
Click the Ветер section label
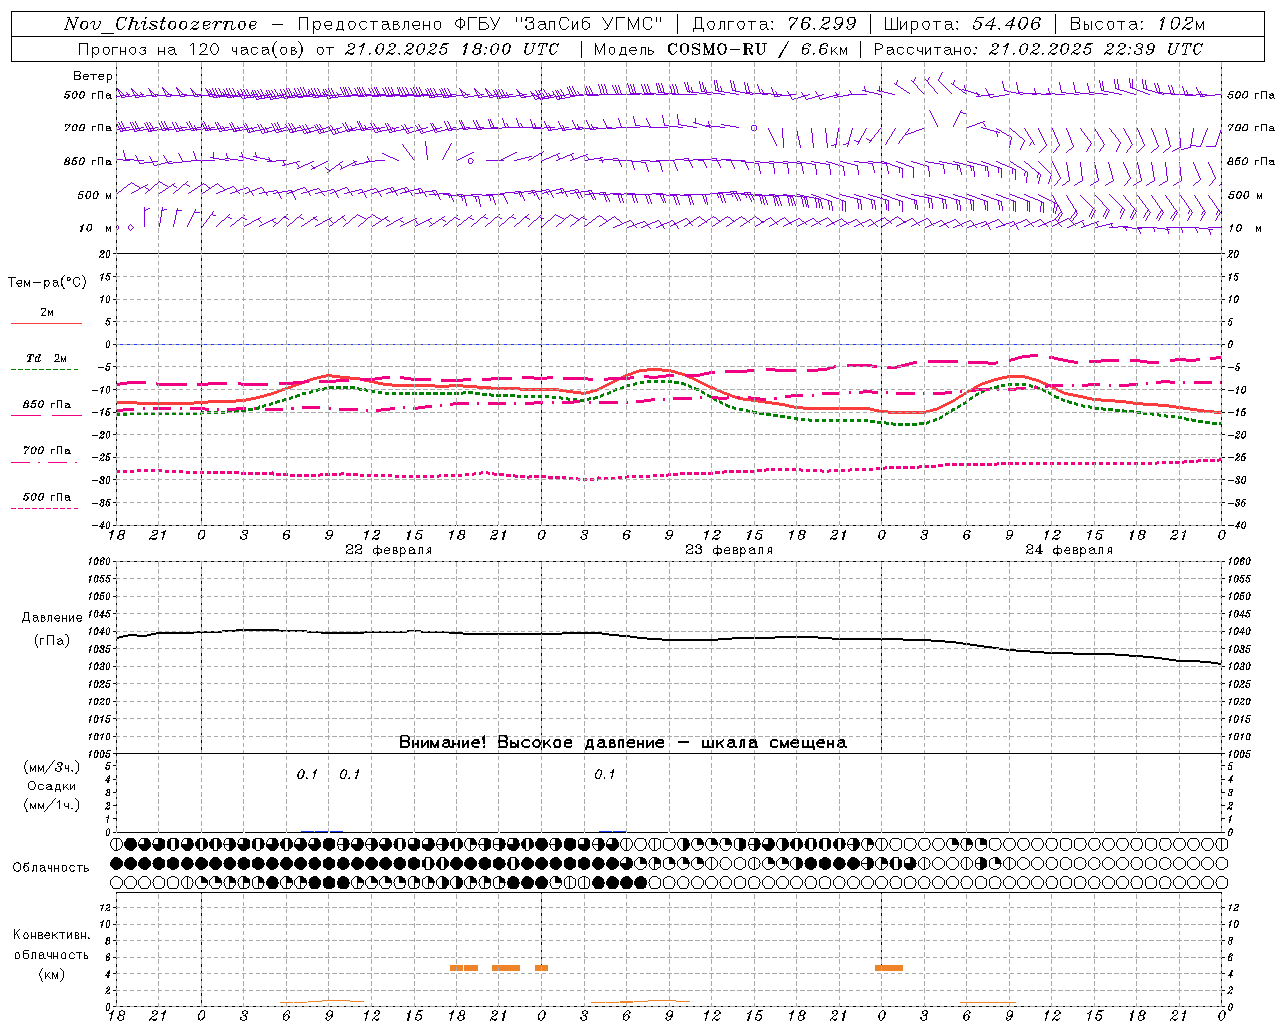pos(93,76)
